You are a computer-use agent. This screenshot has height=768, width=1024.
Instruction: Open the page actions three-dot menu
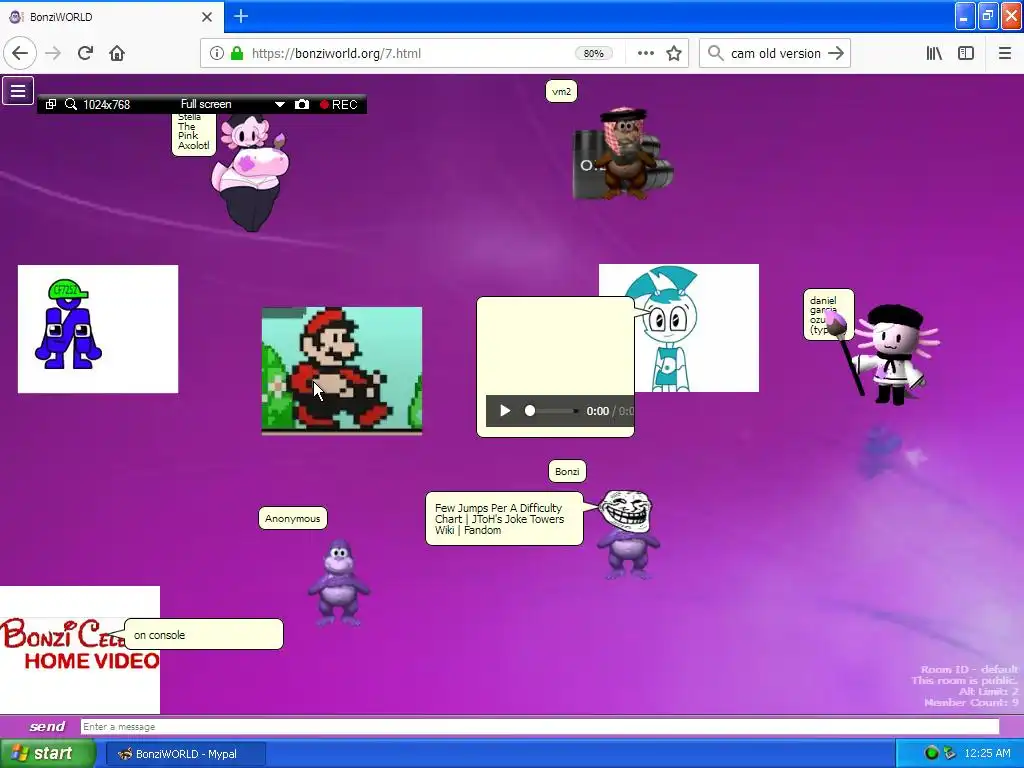(x=646, y=54)
